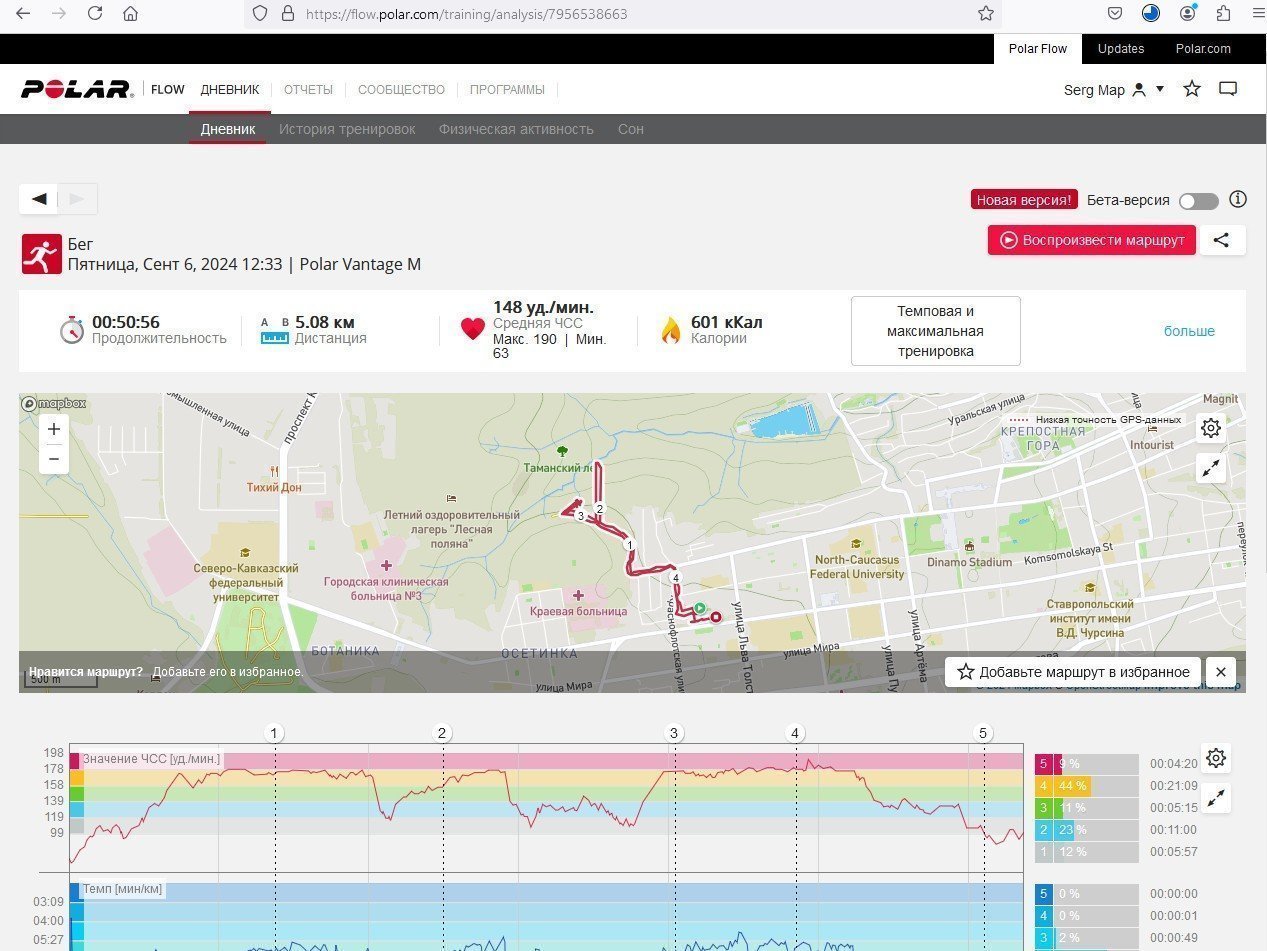Screen dimensions: 1267x951
Task: Click the 00:50:56 duration value
Action: (126, 322)
